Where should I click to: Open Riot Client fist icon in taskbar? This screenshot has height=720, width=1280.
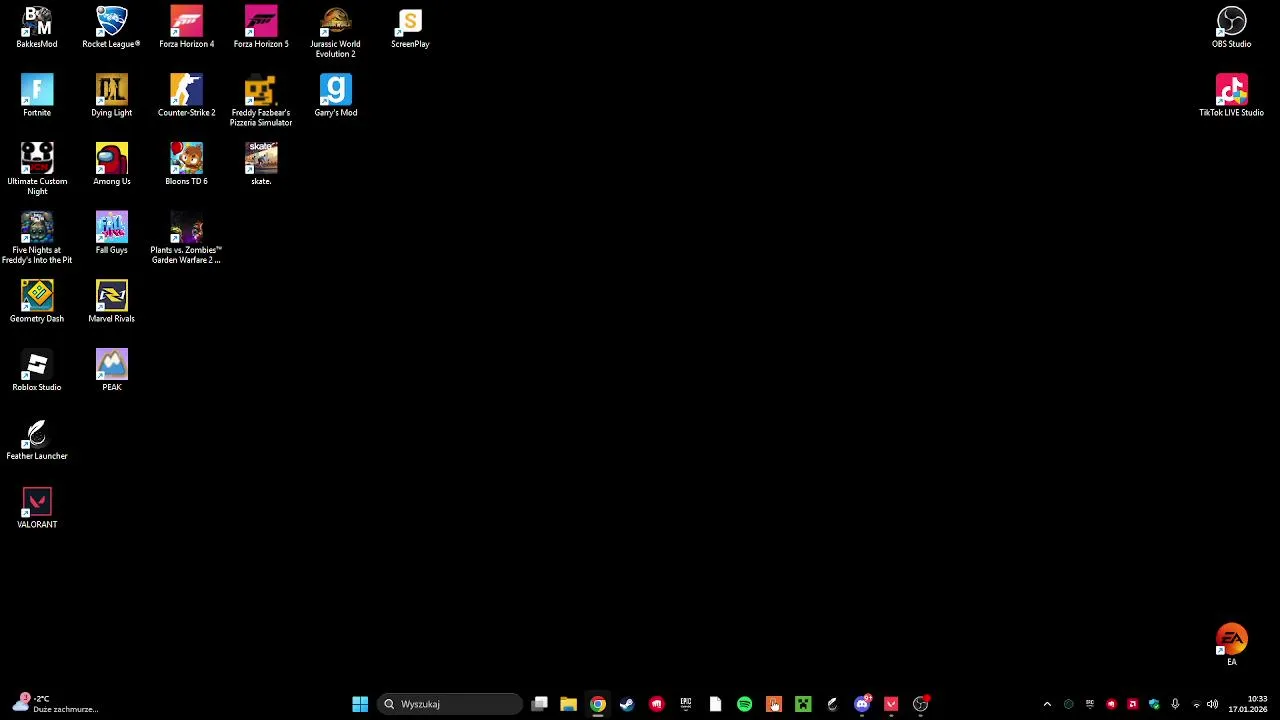pyautogui.click(x=656, y=704)
